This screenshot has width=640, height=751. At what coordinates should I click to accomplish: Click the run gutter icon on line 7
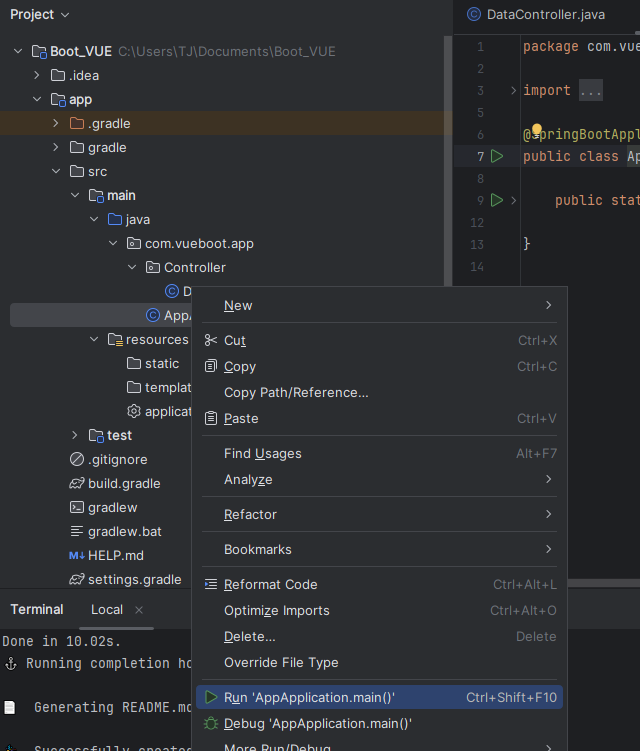(x=497, y=156)
